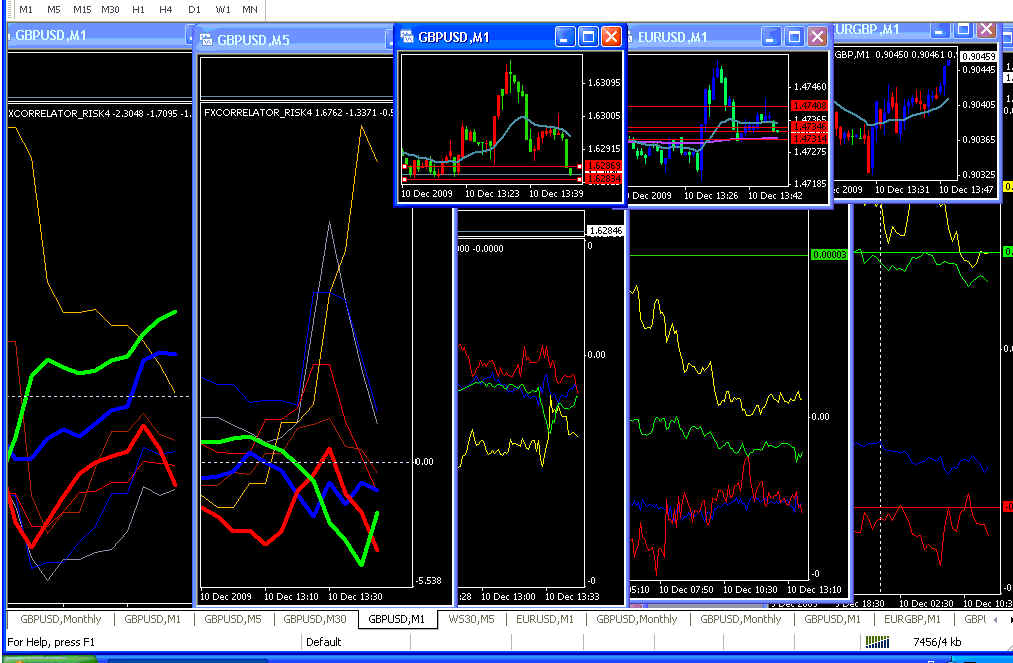This screenshot has height=663, width=1013.
Task: Switch chart to M5 timeframe in toolbar
Action: (x=54, y=9)
